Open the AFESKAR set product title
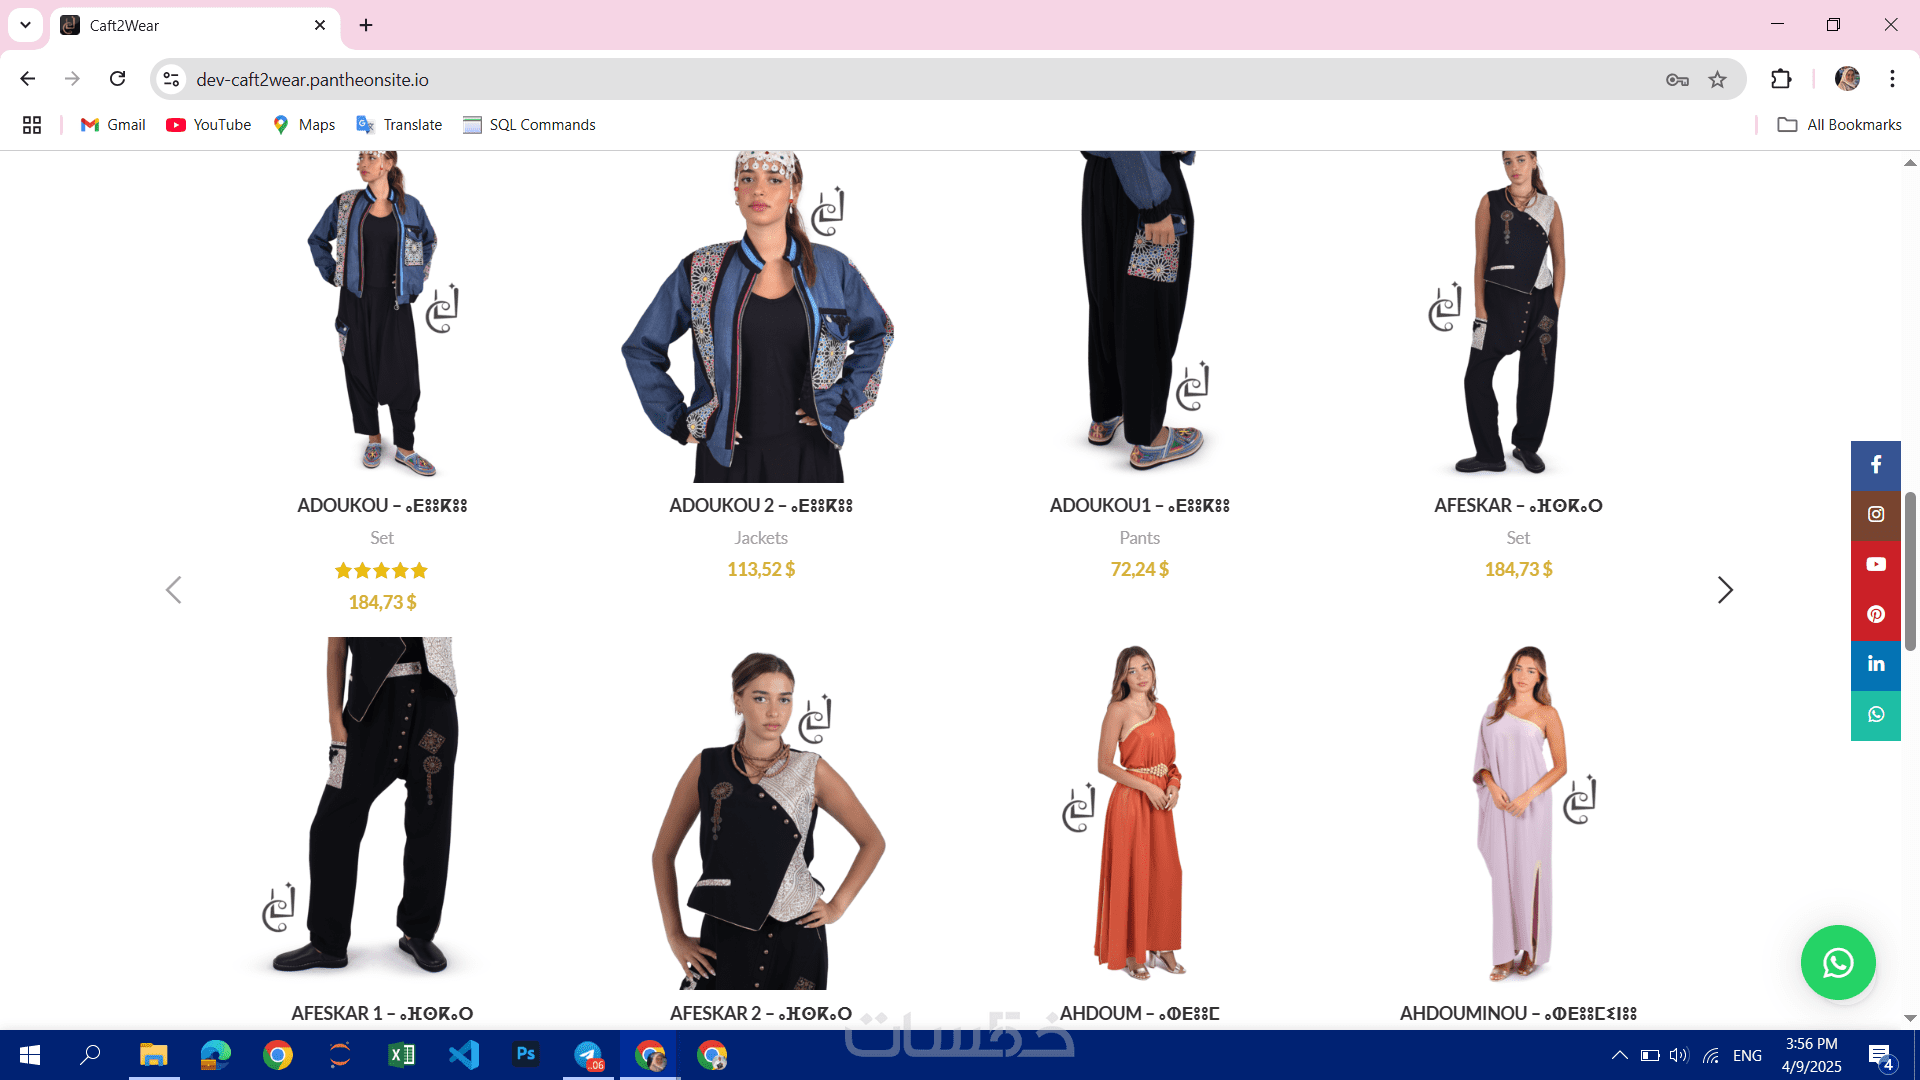This screenshot has width=1920, height=1080. pos(1517,506)
